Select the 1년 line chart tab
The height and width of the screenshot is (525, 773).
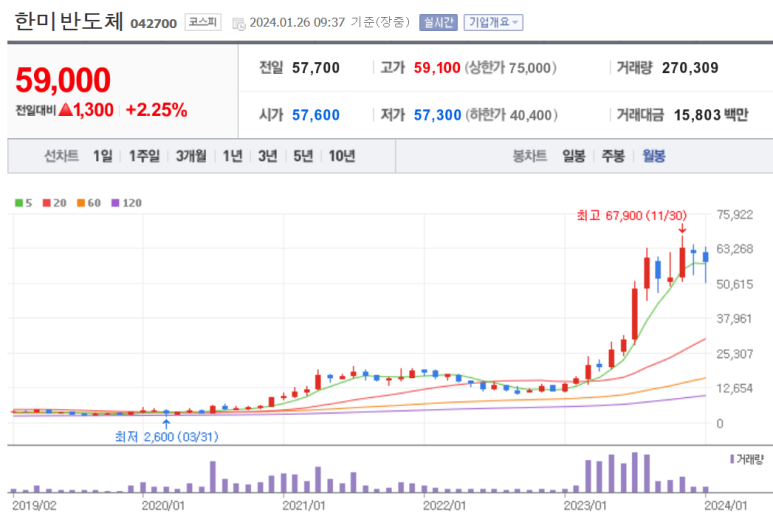click(x=232, y=156)
